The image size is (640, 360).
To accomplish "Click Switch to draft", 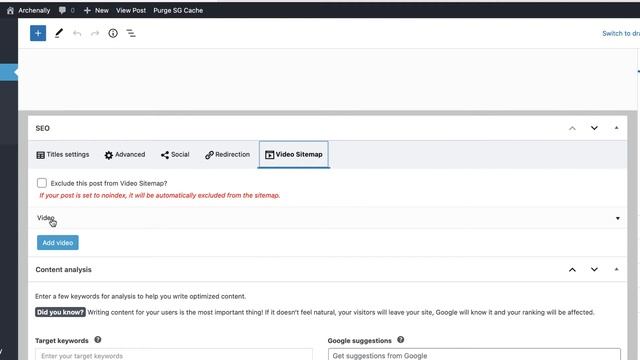I will [621, 33].
